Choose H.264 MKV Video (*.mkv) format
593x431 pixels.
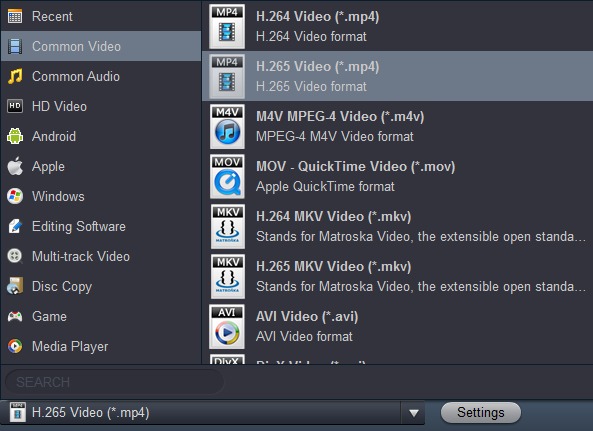[x=398, y=226]
